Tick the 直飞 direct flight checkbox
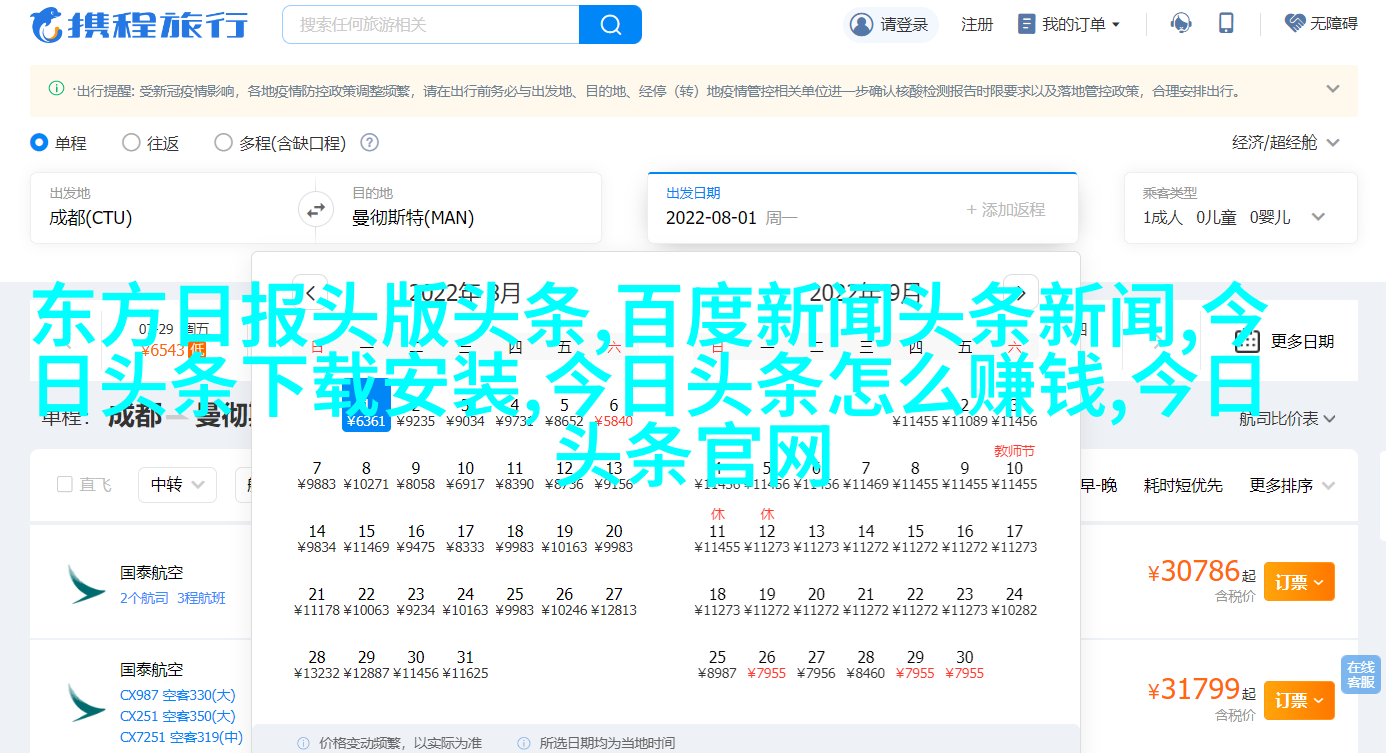 [65, 485]
